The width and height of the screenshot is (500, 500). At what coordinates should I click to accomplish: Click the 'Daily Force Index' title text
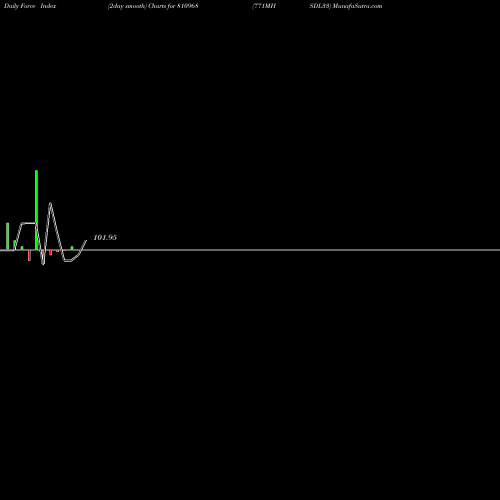(30, 6)
